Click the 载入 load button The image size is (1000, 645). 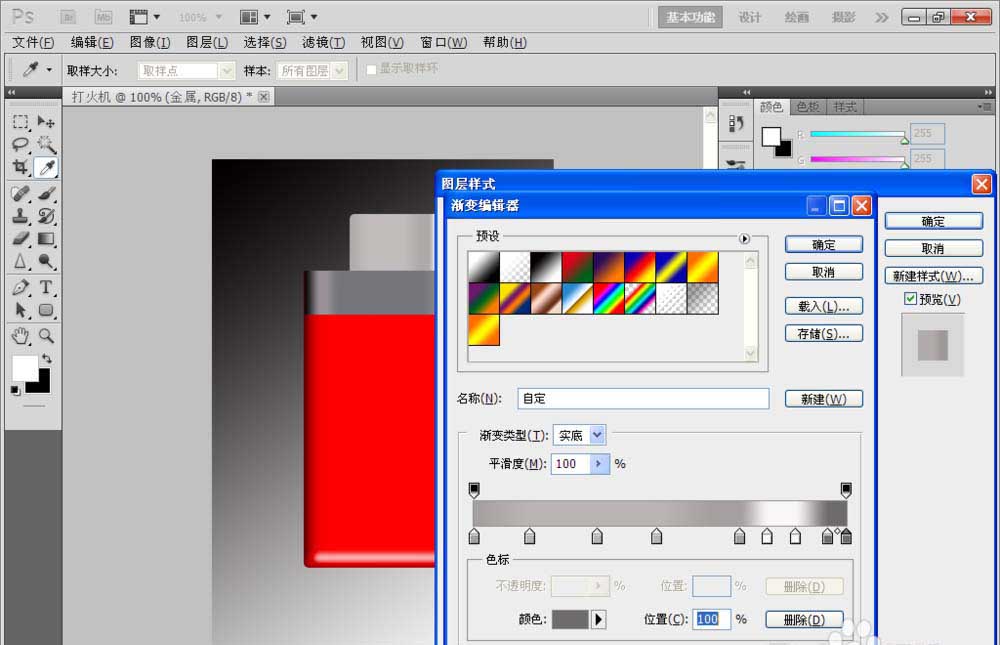pos(823,304)
